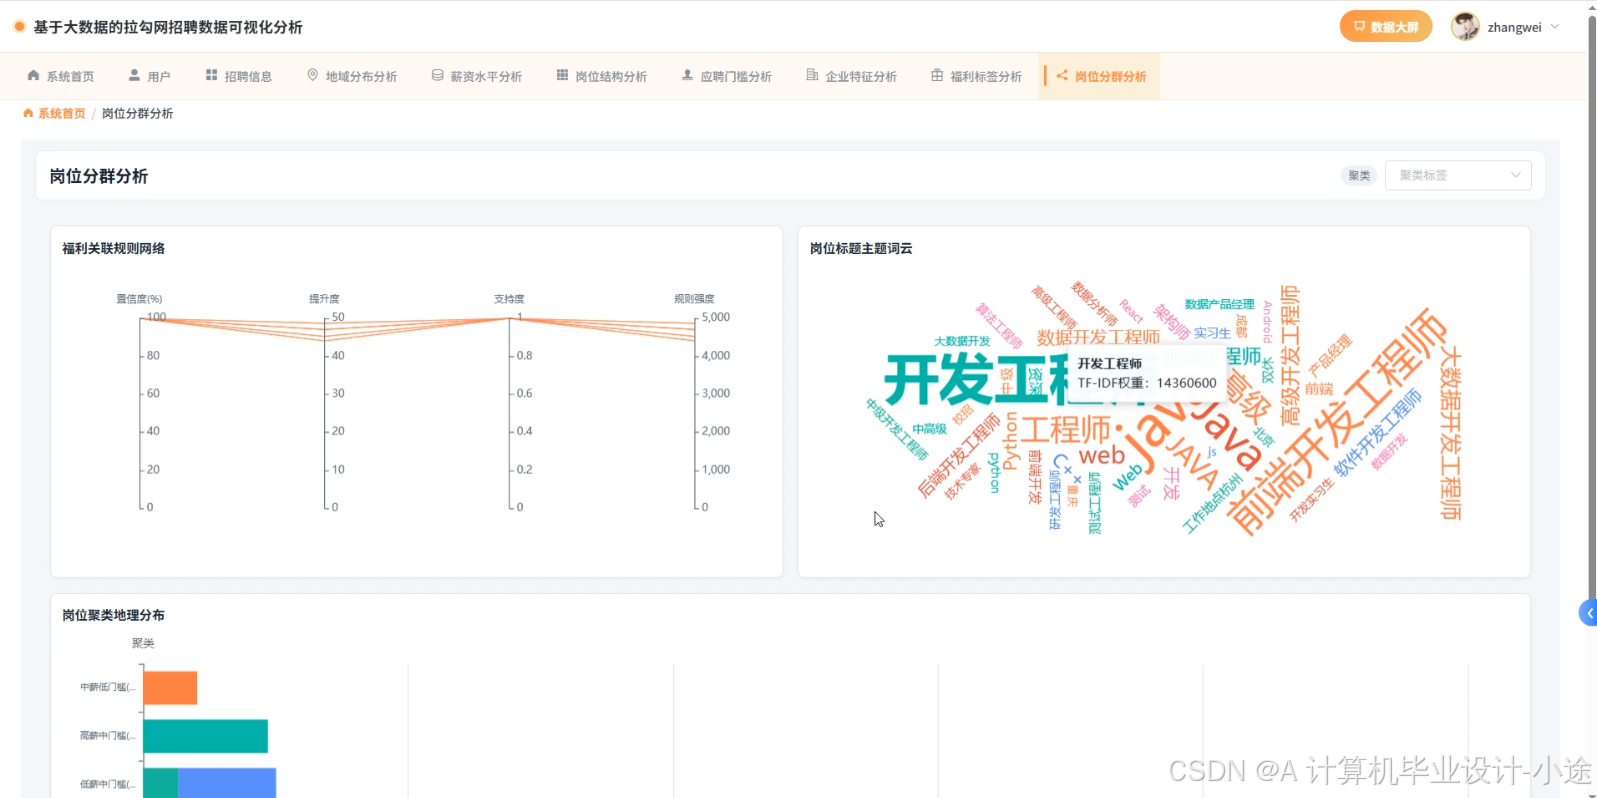This screenshot has width=1597, height=798.
Task: Click the 实习生 word in cloud
Action: (x=1212, y=333)
